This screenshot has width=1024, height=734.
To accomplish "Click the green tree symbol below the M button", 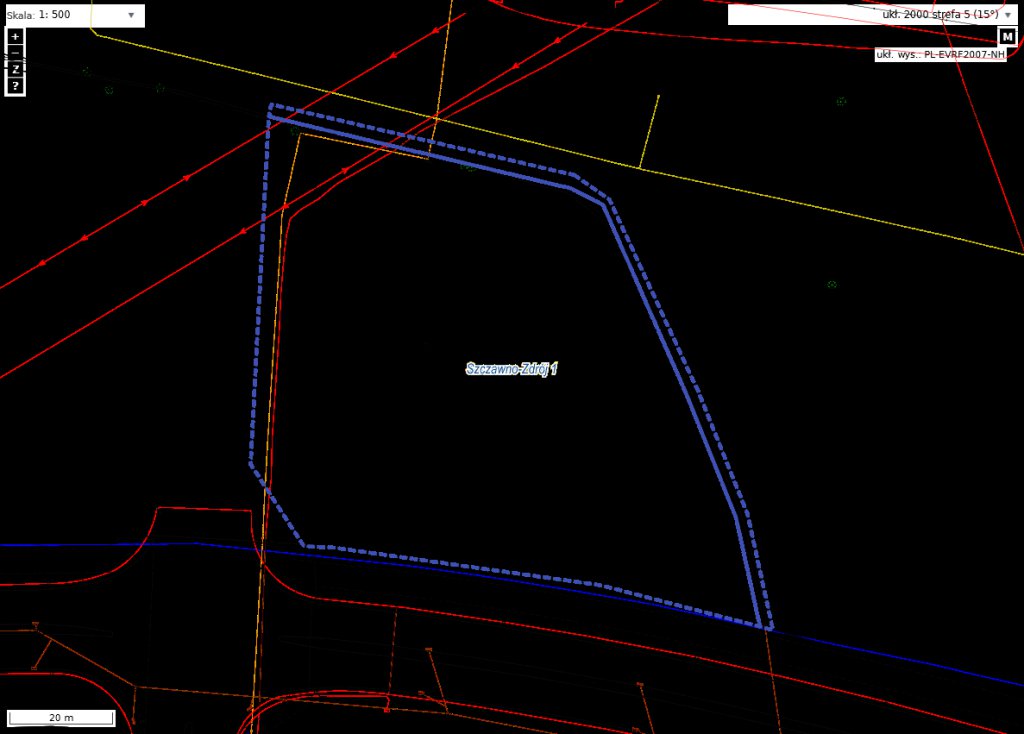I will pyautogui.click(x=841, y=101).
